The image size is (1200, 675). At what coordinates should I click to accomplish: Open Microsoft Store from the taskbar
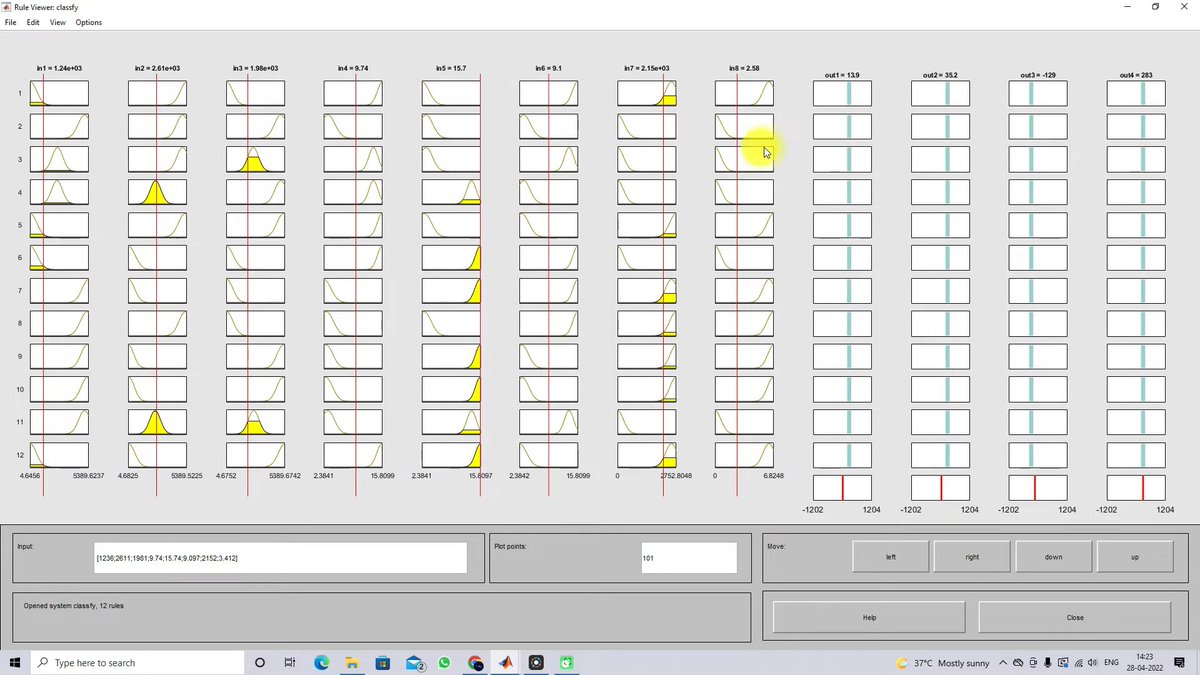pyautogui.click(x=382, y=663)
